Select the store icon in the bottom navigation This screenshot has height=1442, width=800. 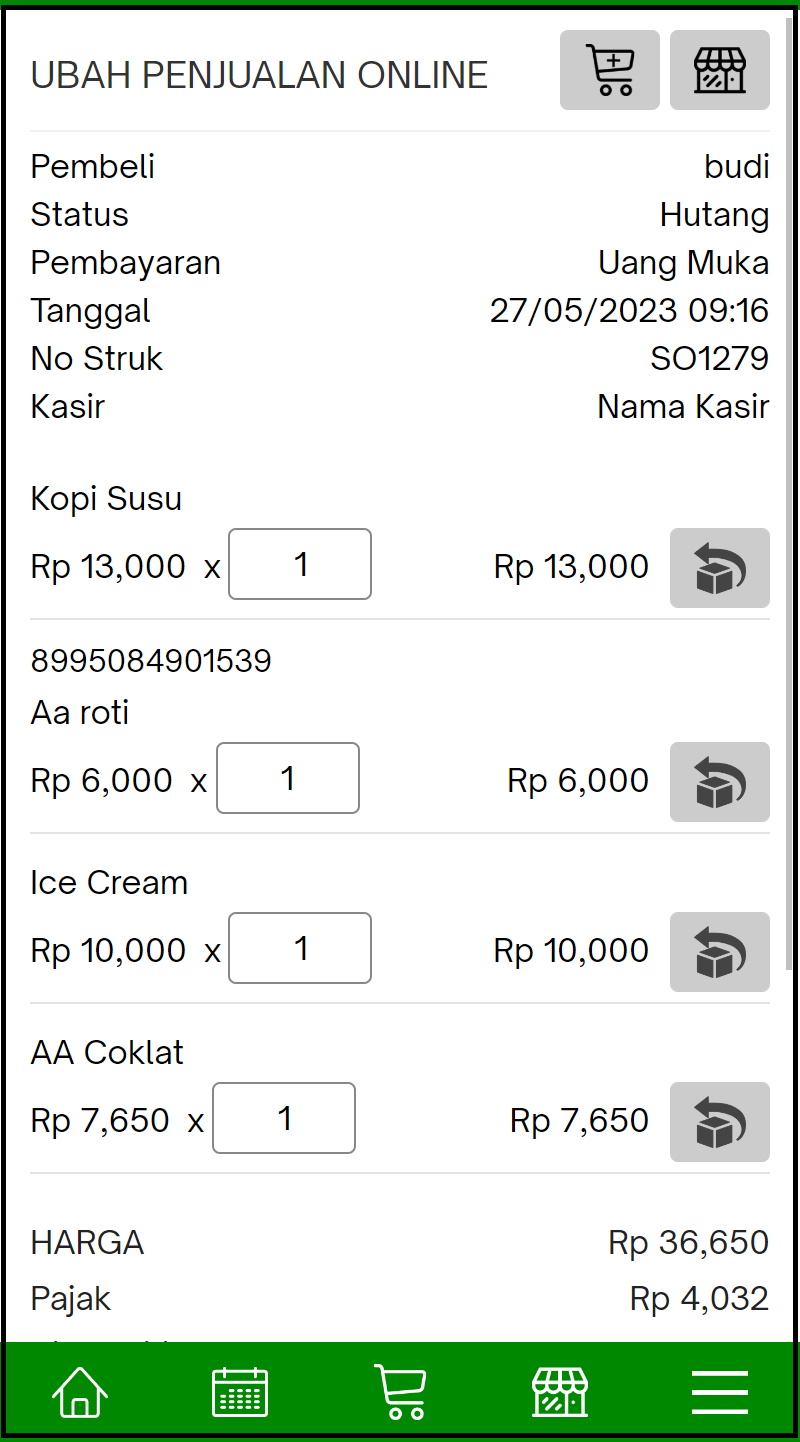559,1391
